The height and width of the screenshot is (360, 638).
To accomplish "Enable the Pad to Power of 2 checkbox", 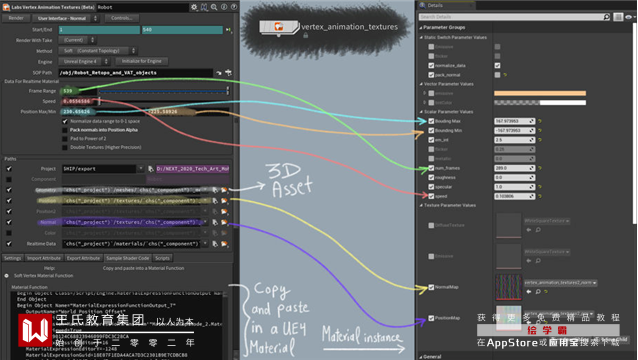I will [x=65, y=139].
